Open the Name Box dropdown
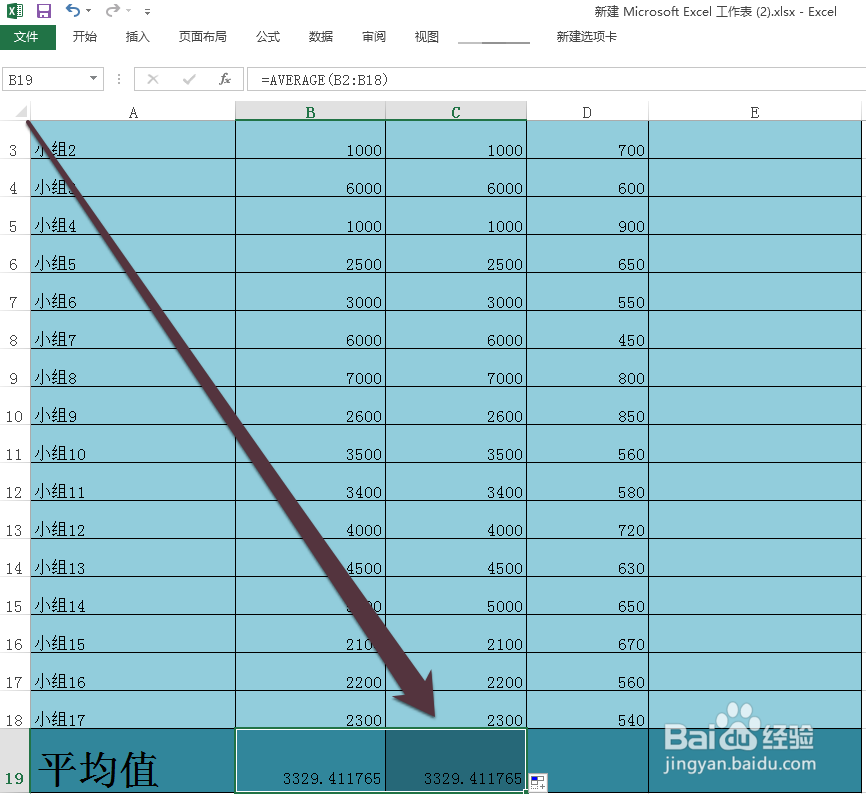 click(x=92, y=79)
